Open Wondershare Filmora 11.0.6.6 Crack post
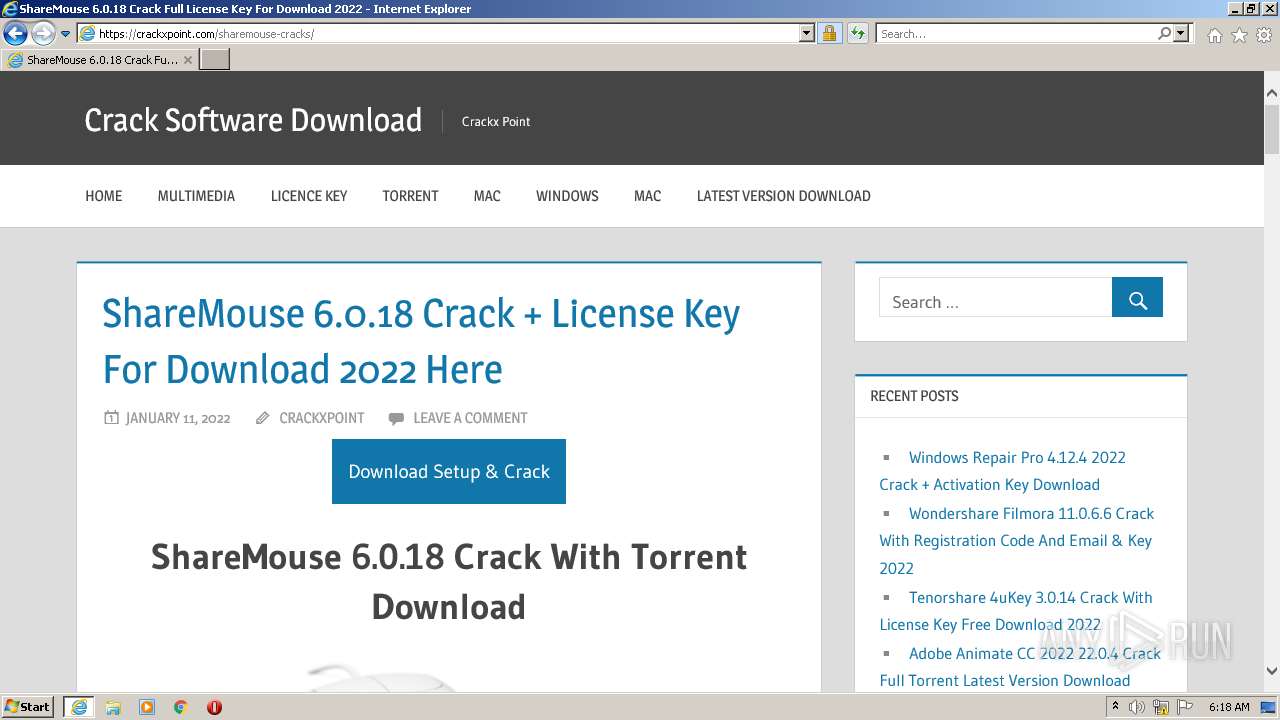The image size is (1280, 720). 1017,541
